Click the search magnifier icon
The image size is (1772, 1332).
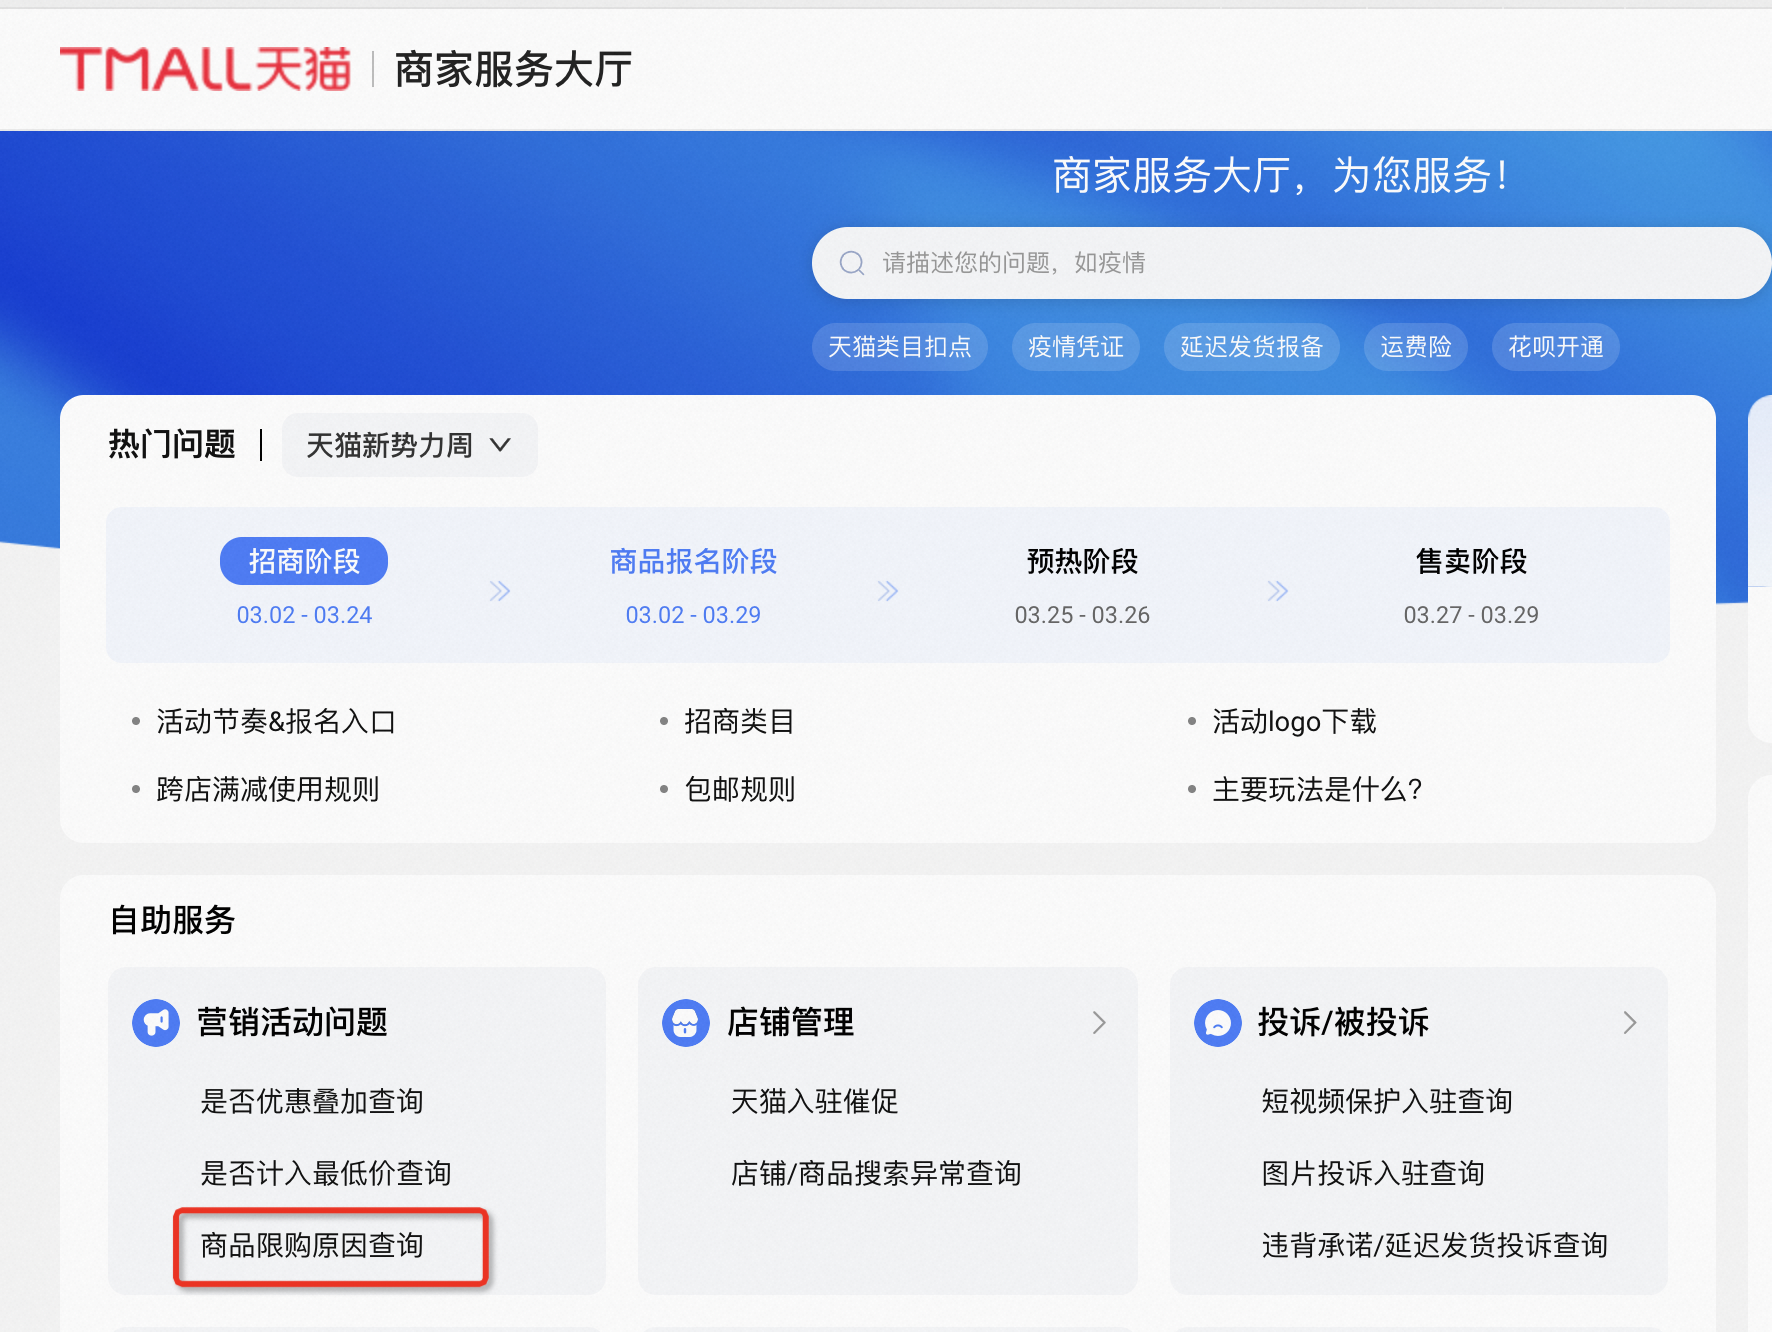[852, 263]
